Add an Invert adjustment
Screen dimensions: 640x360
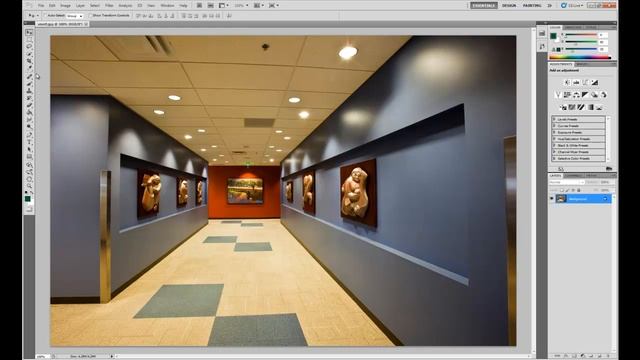pyautogui.click(x=563, y=107)
